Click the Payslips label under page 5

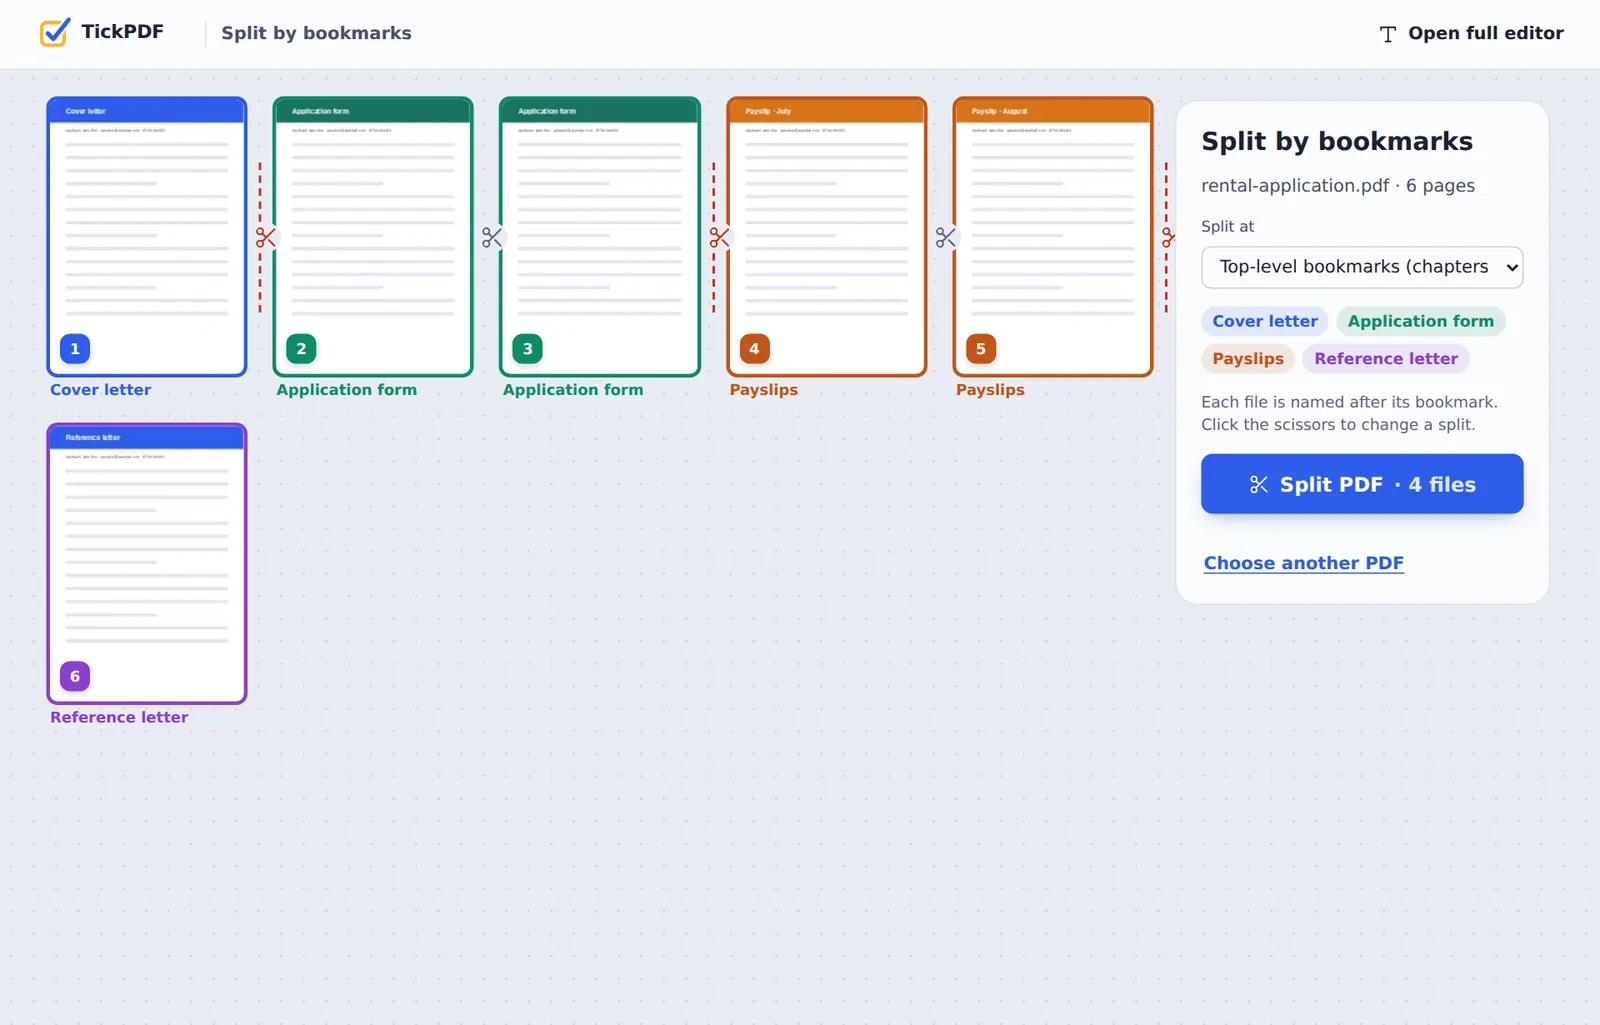[990, 390]
